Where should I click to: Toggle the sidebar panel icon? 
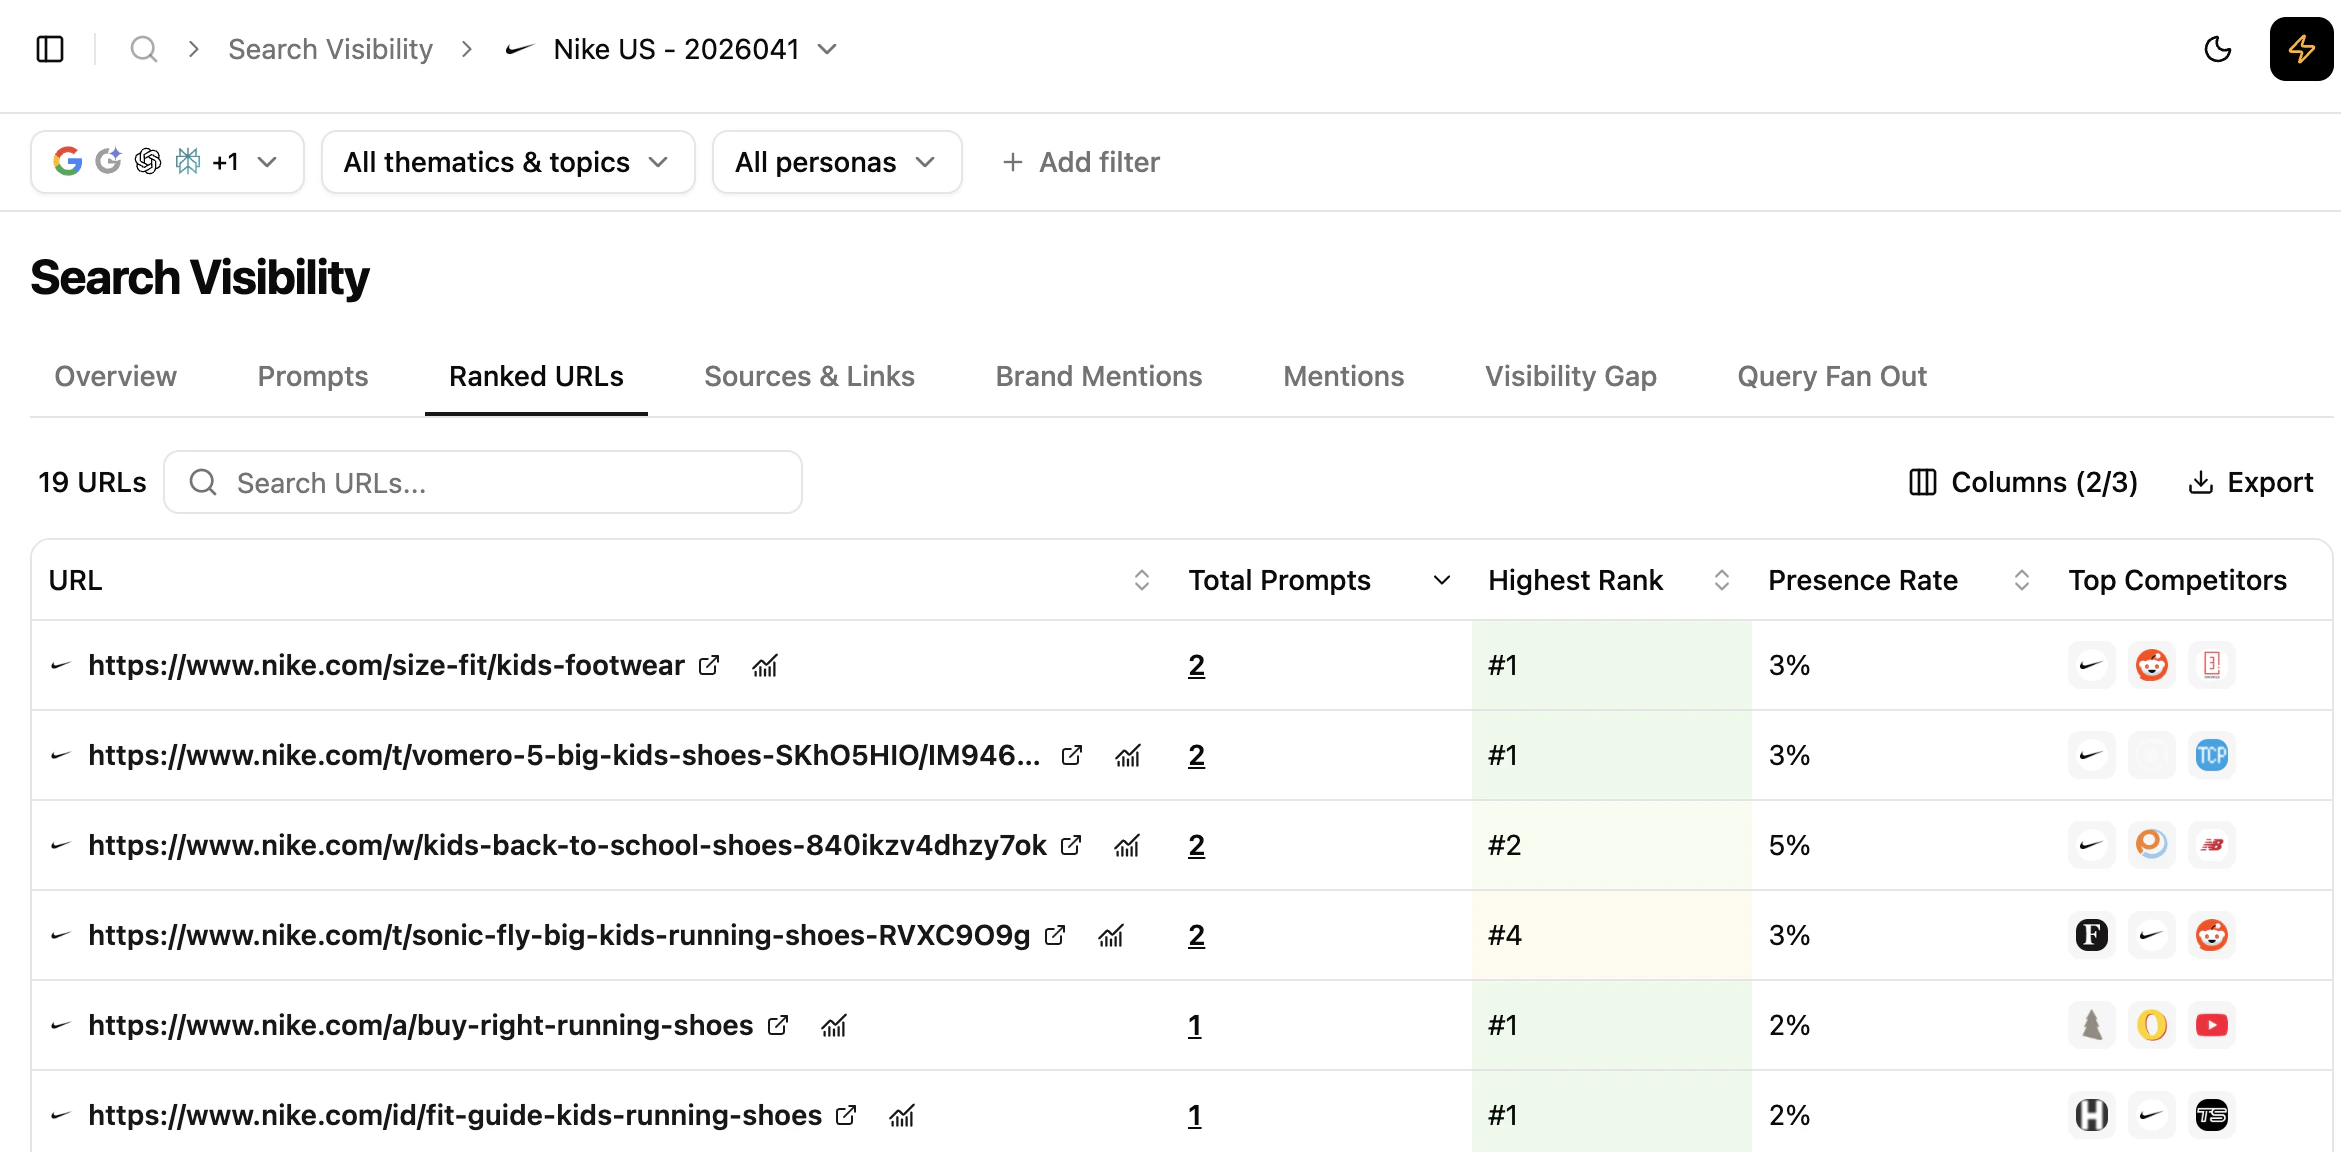coord(50,49)
